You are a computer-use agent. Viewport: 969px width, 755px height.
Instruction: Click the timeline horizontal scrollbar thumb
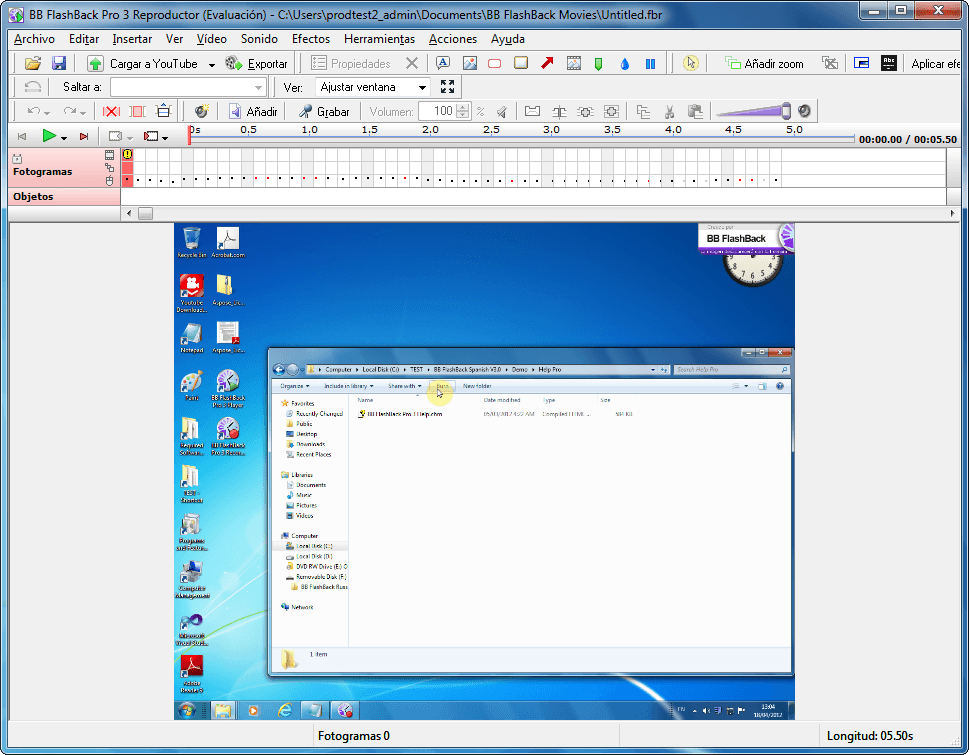[x=145, y=214]
